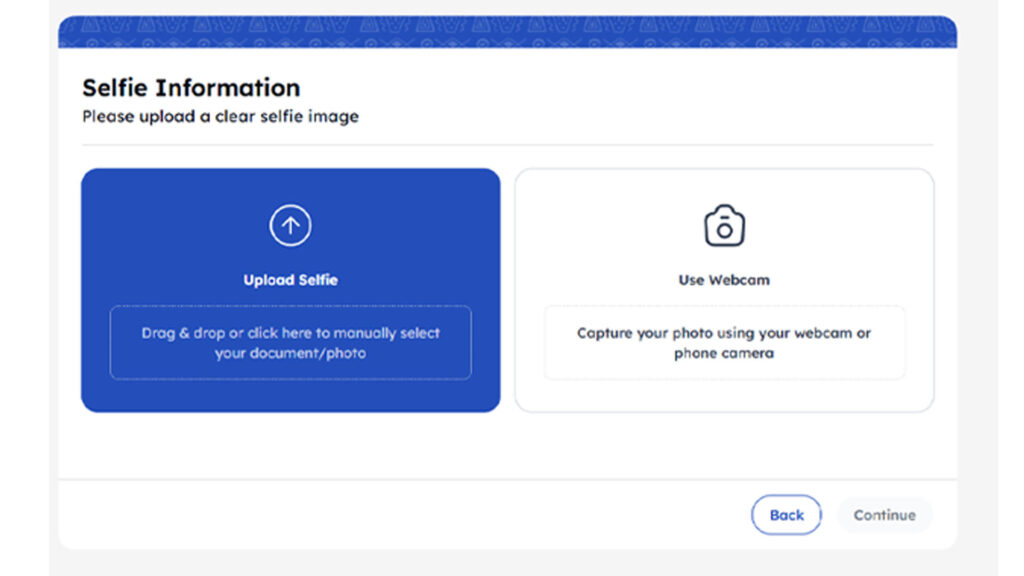Click the 'Please upload a clear selfie image' text
The image size is (1024, 576).
pos(220,116)
